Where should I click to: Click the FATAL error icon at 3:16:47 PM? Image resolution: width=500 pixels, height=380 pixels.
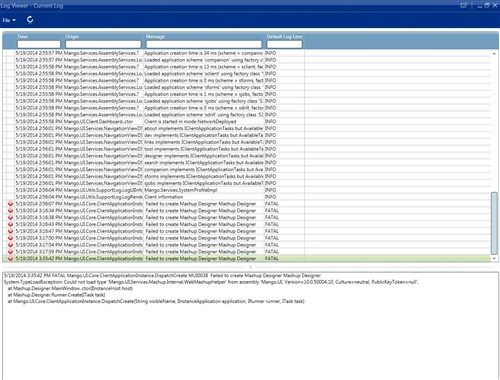coord(11,231)
